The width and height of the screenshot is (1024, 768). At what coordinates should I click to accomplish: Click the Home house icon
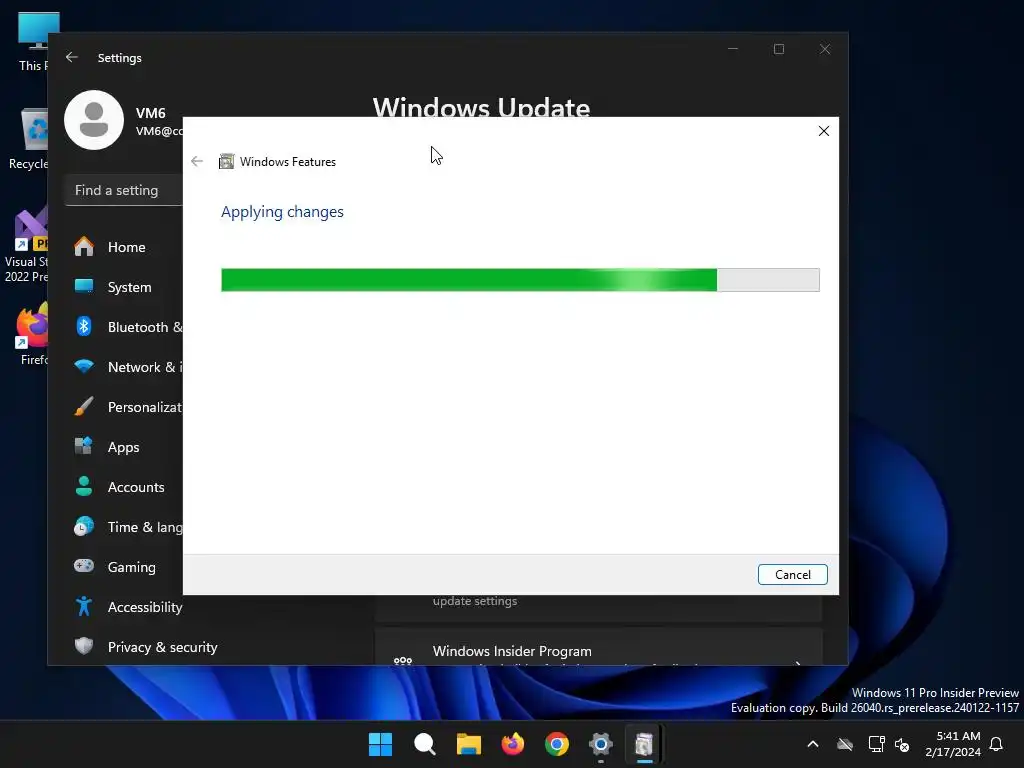tap(84, 246)
